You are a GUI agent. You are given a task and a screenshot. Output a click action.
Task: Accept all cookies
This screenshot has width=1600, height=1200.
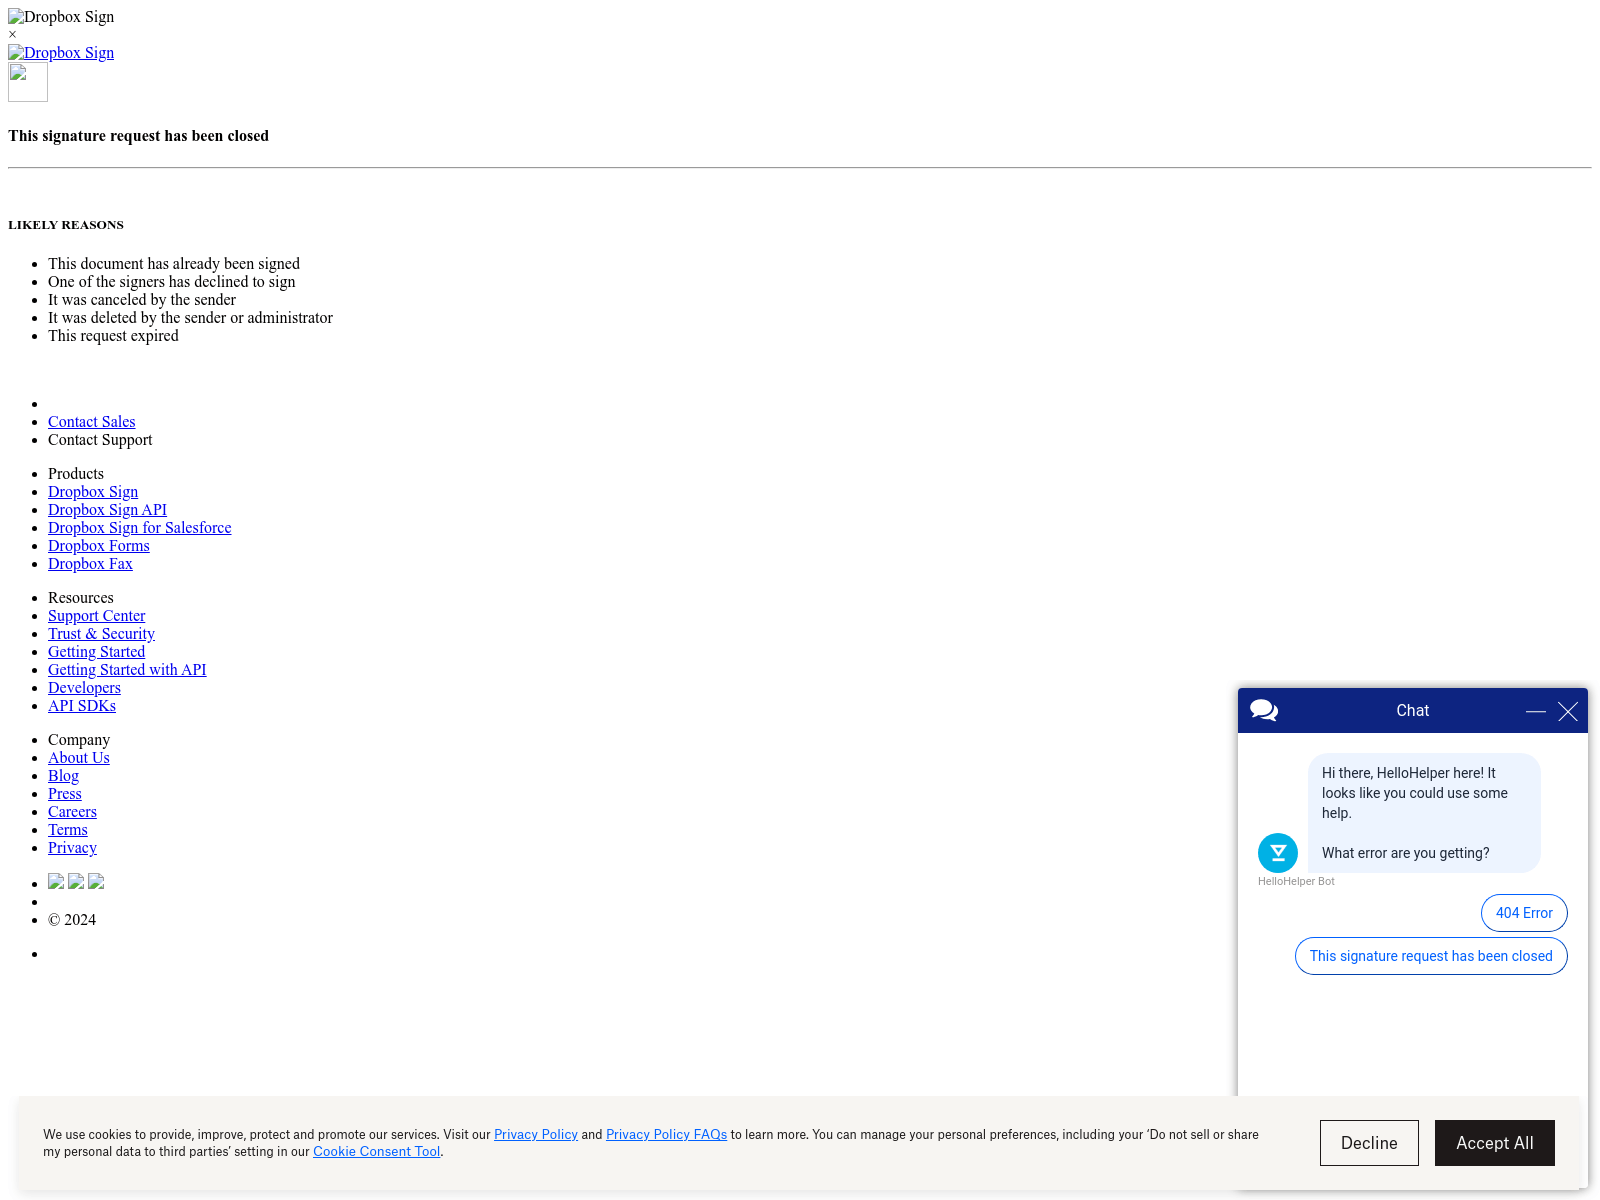click(x=1495, y=1143)
